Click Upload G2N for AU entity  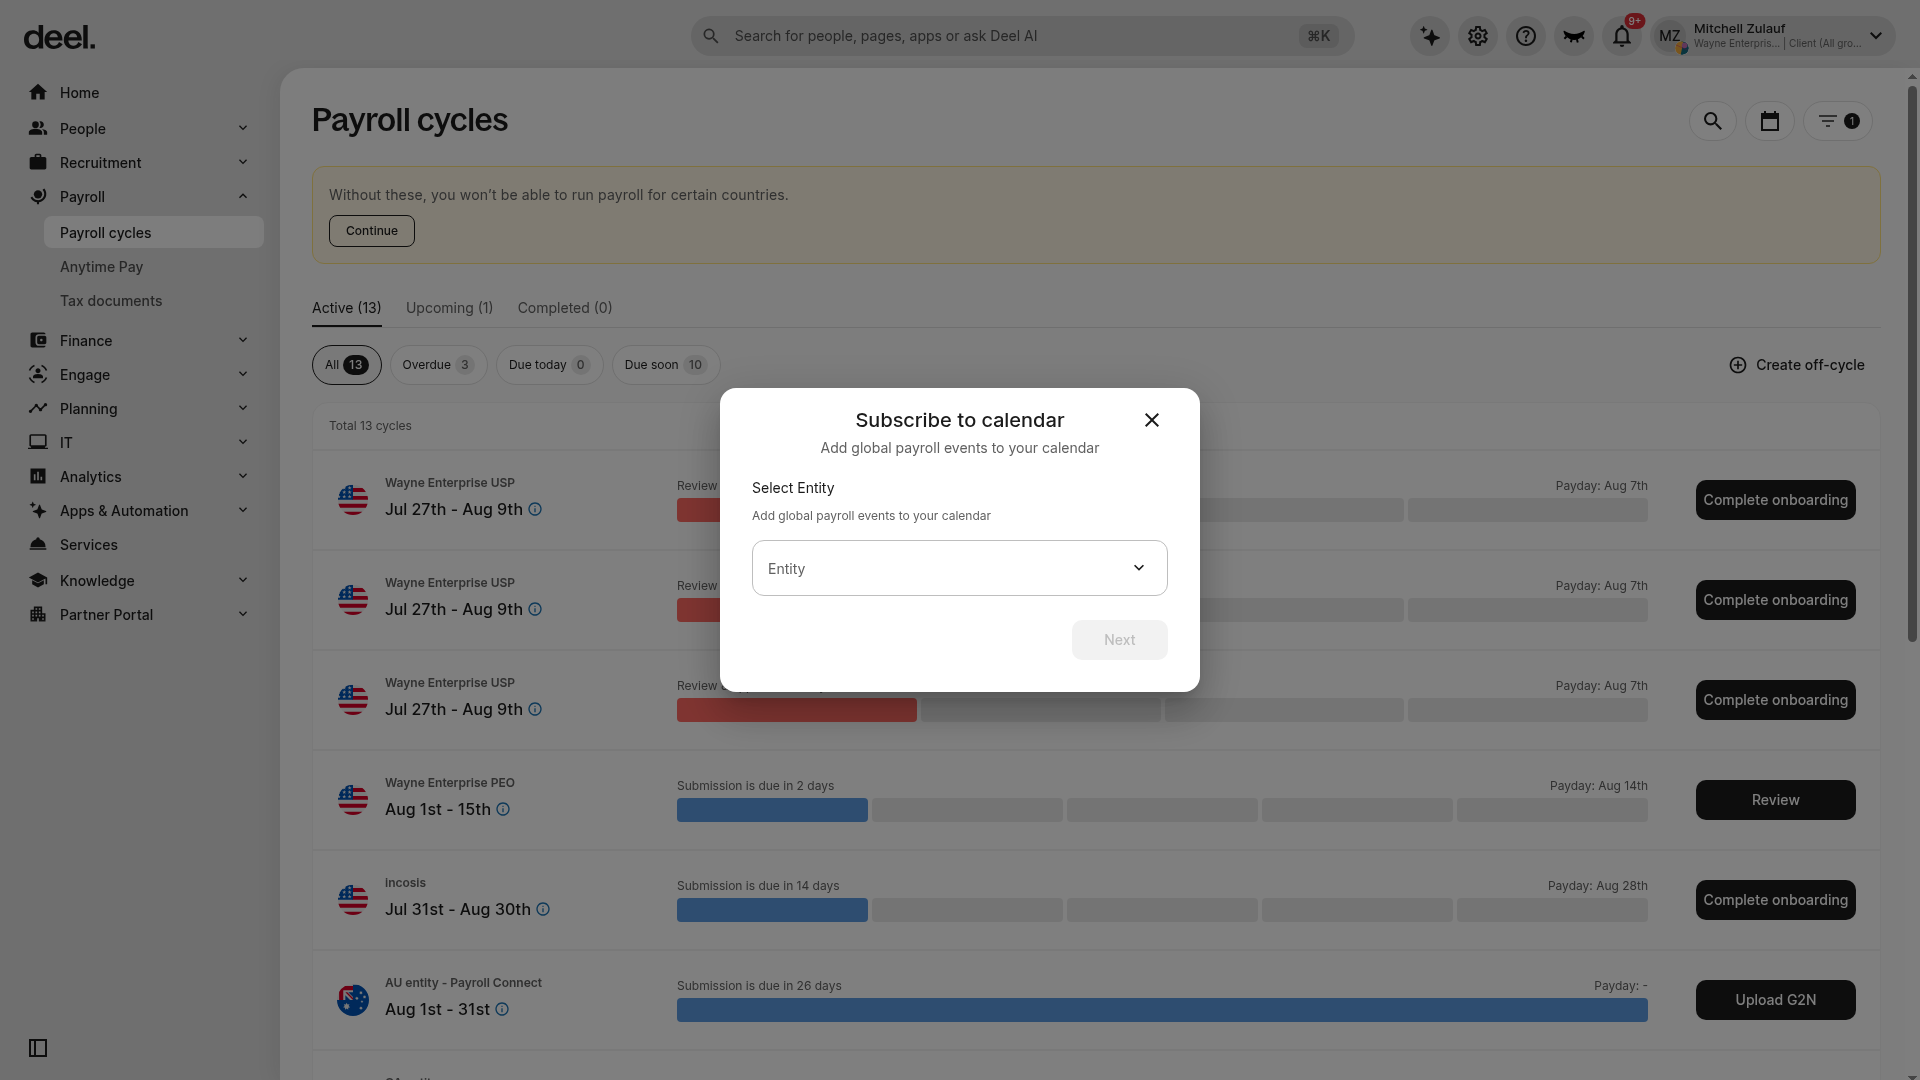pyautogui.click(x=1776, y=1000)
